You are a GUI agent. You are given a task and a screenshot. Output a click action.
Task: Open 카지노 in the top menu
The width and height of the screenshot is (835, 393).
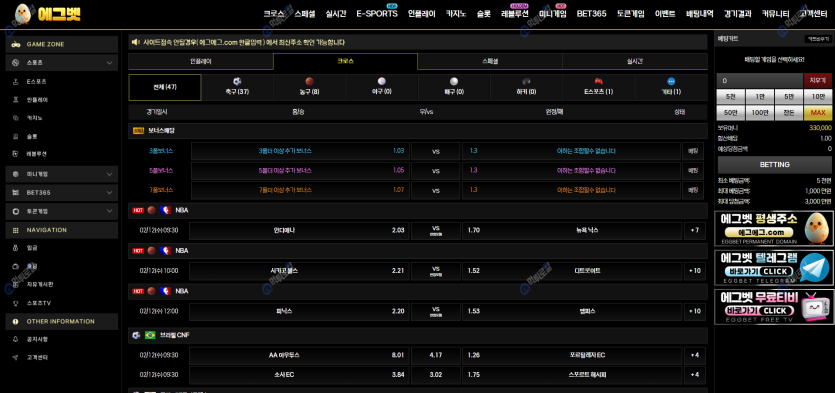pyautogui.click(x=456, y=14)
